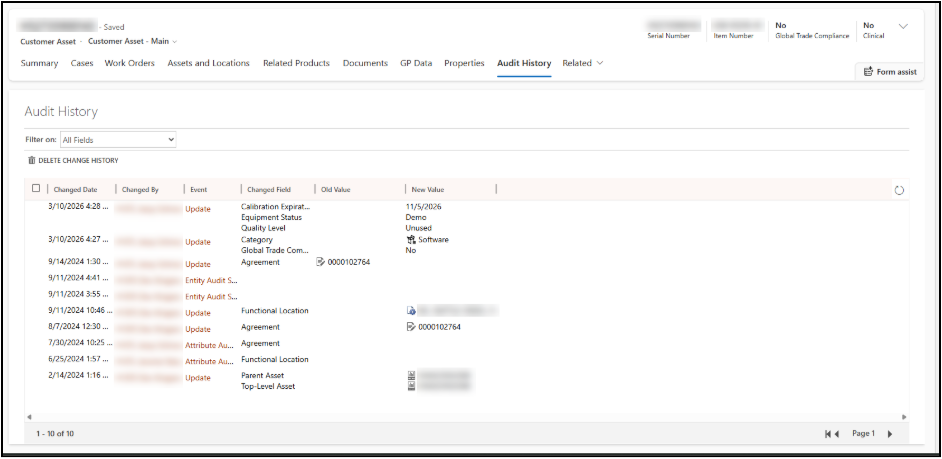Open the Filter on All Fields dropdown

coord(118,140)
